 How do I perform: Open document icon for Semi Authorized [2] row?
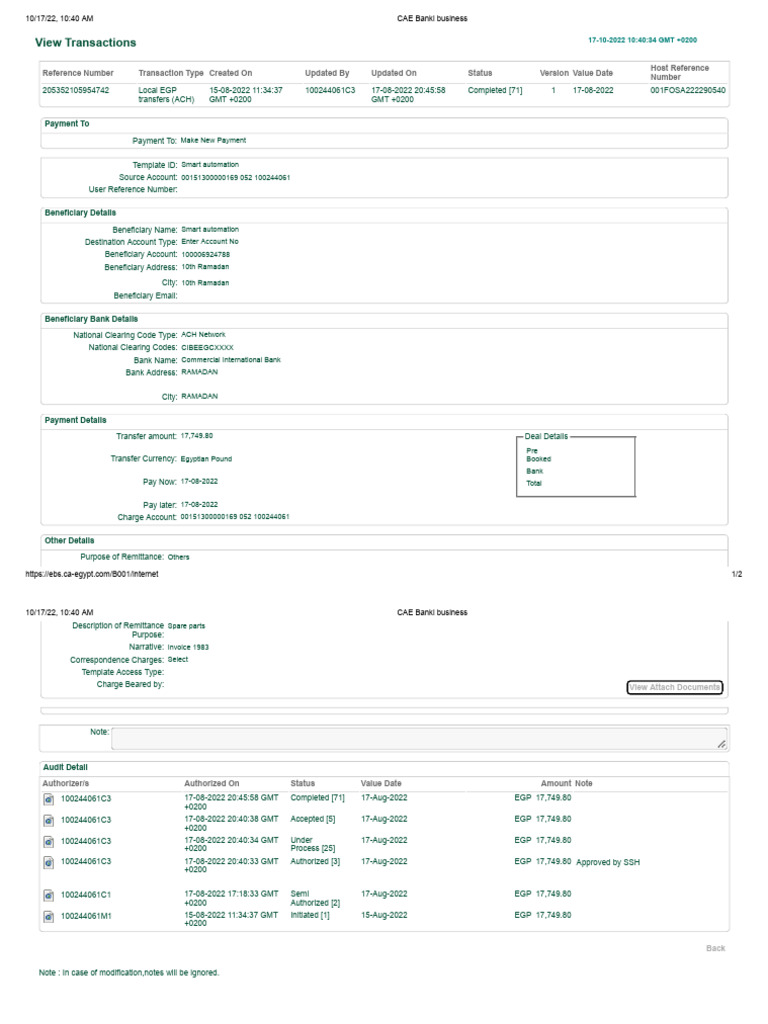tap(48, 895)
